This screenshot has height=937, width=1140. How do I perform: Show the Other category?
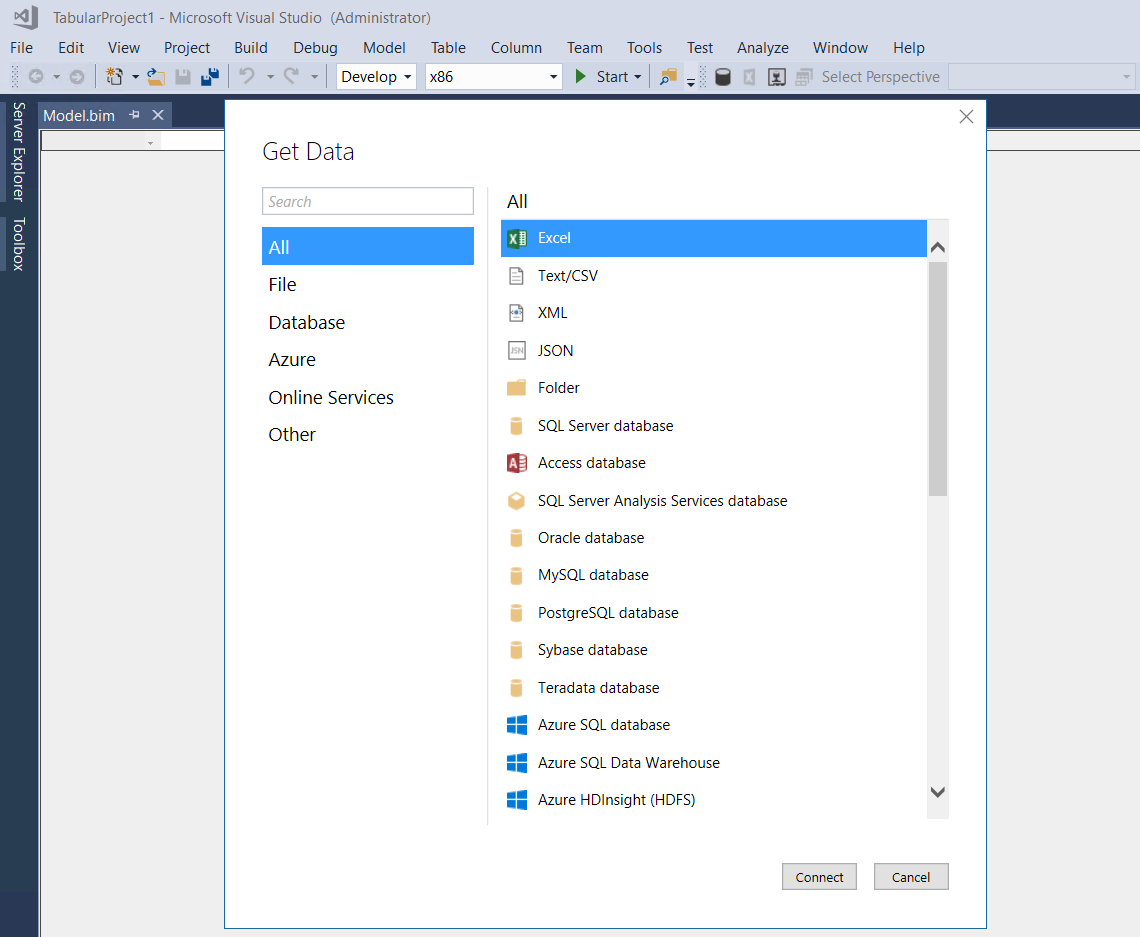click(368, 434)
